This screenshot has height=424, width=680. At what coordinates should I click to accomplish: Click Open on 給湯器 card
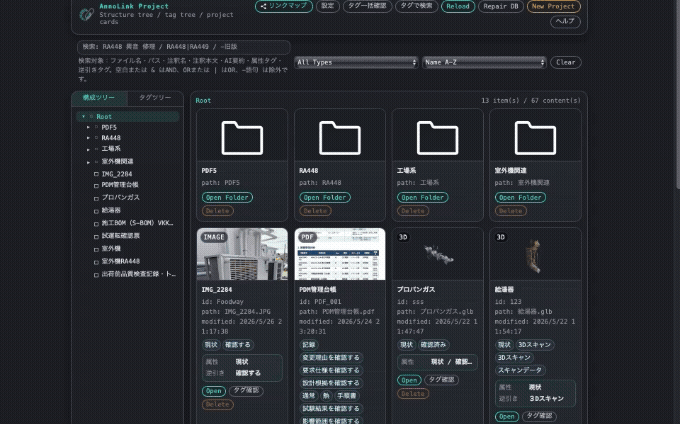pos(507,417)
